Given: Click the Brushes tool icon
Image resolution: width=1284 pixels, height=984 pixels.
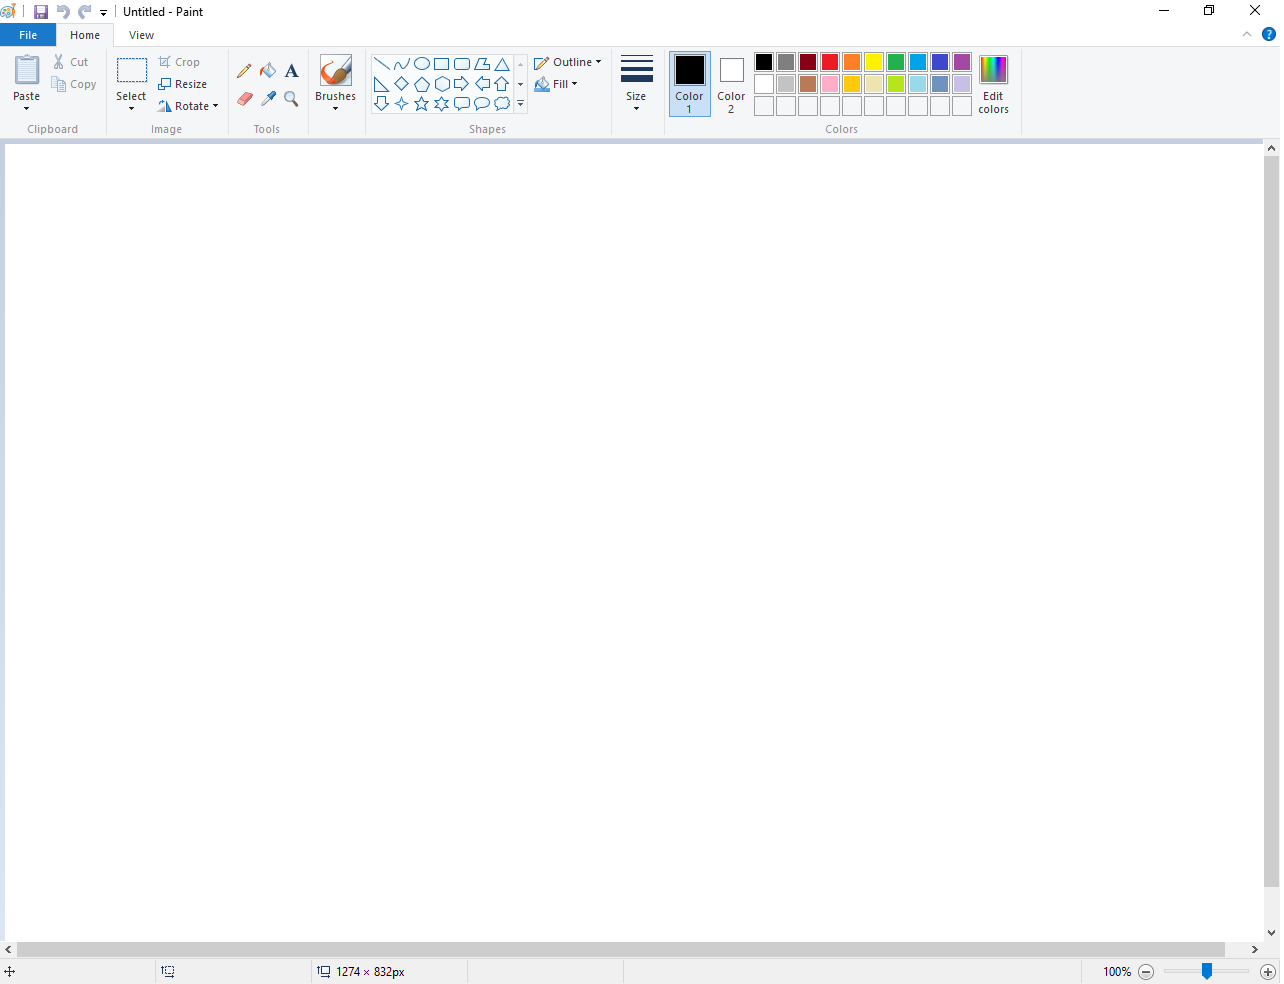Looking at the screenshot, I should pyautogui.click(x=335, y=71).
